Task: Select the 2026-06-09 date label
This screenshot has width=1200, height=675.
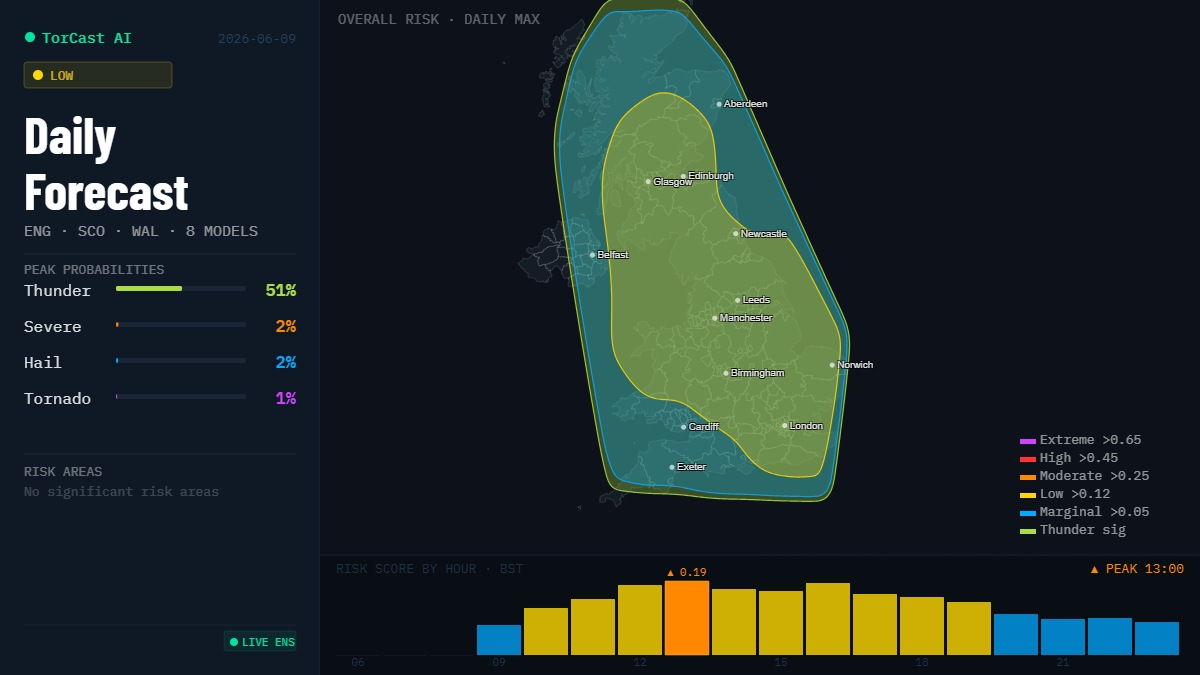Action: [x=257, y=39]
